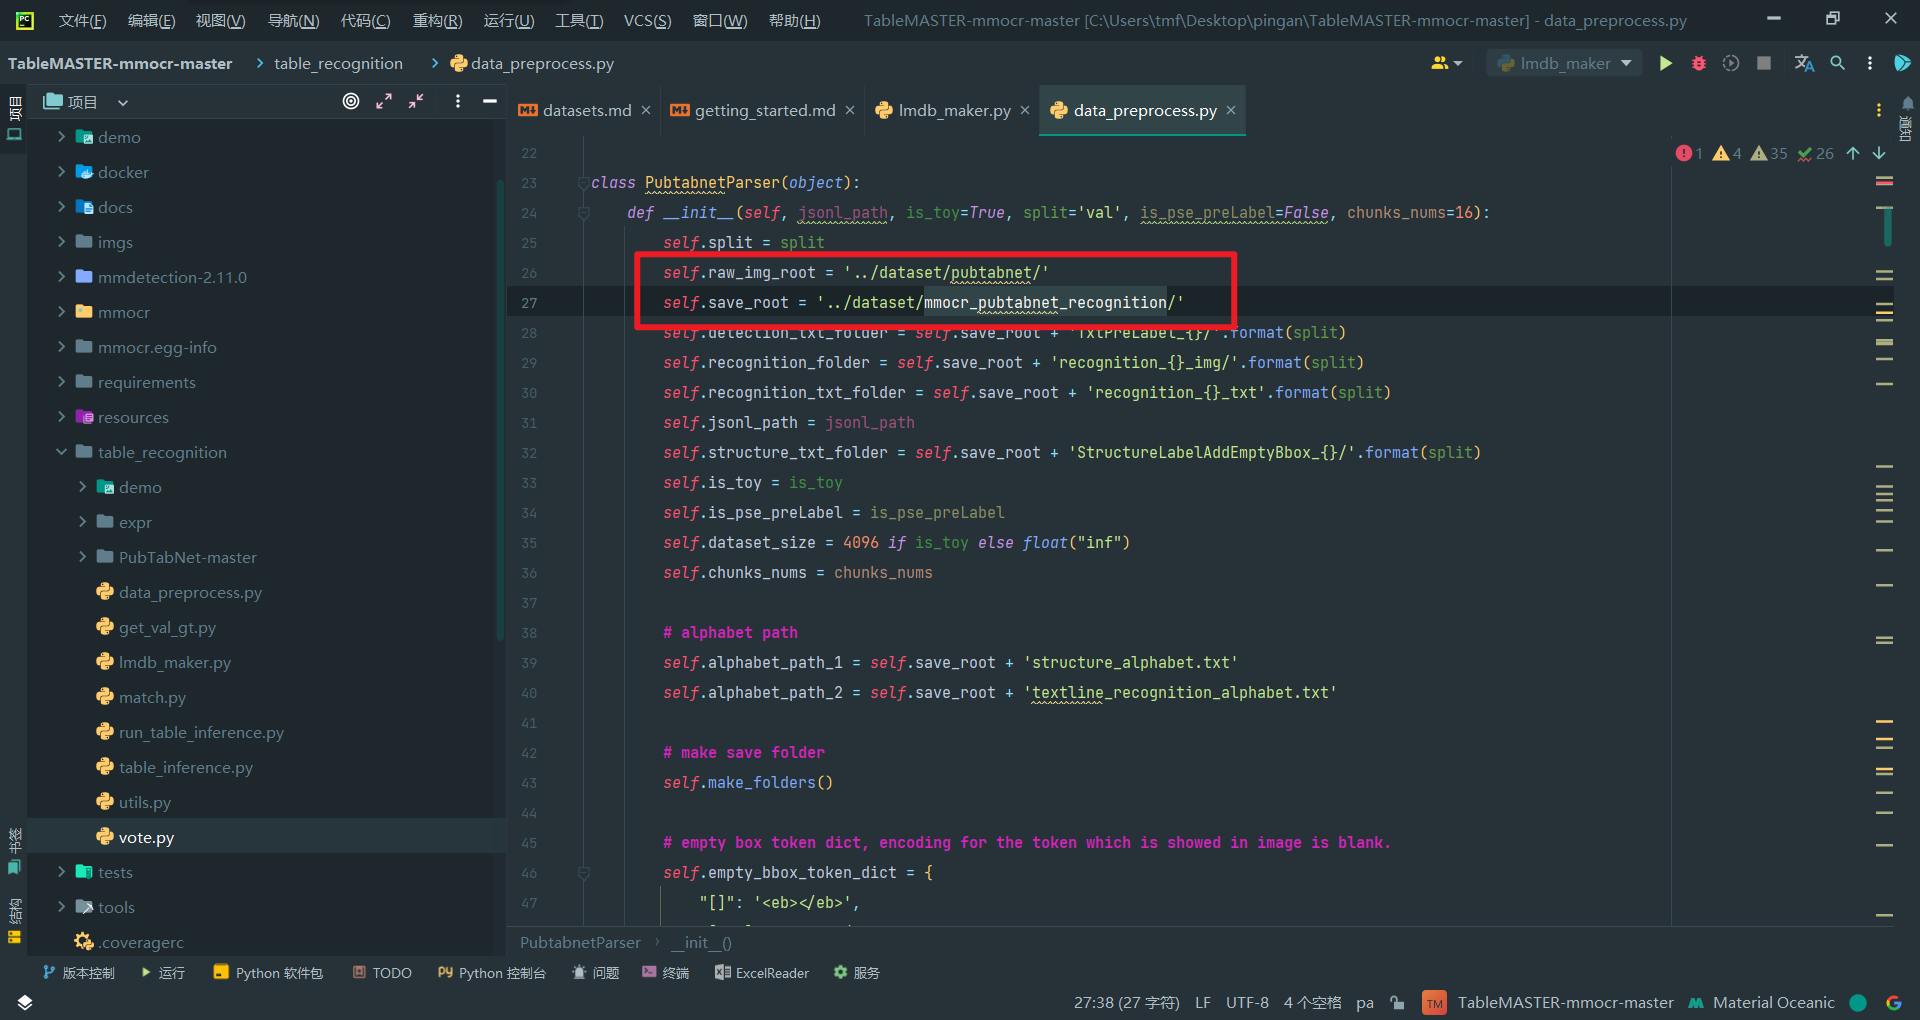The width and height of the screenshot is (1920, 1020).
Task: Expand the mmocr folder
Action: point(61,312)
